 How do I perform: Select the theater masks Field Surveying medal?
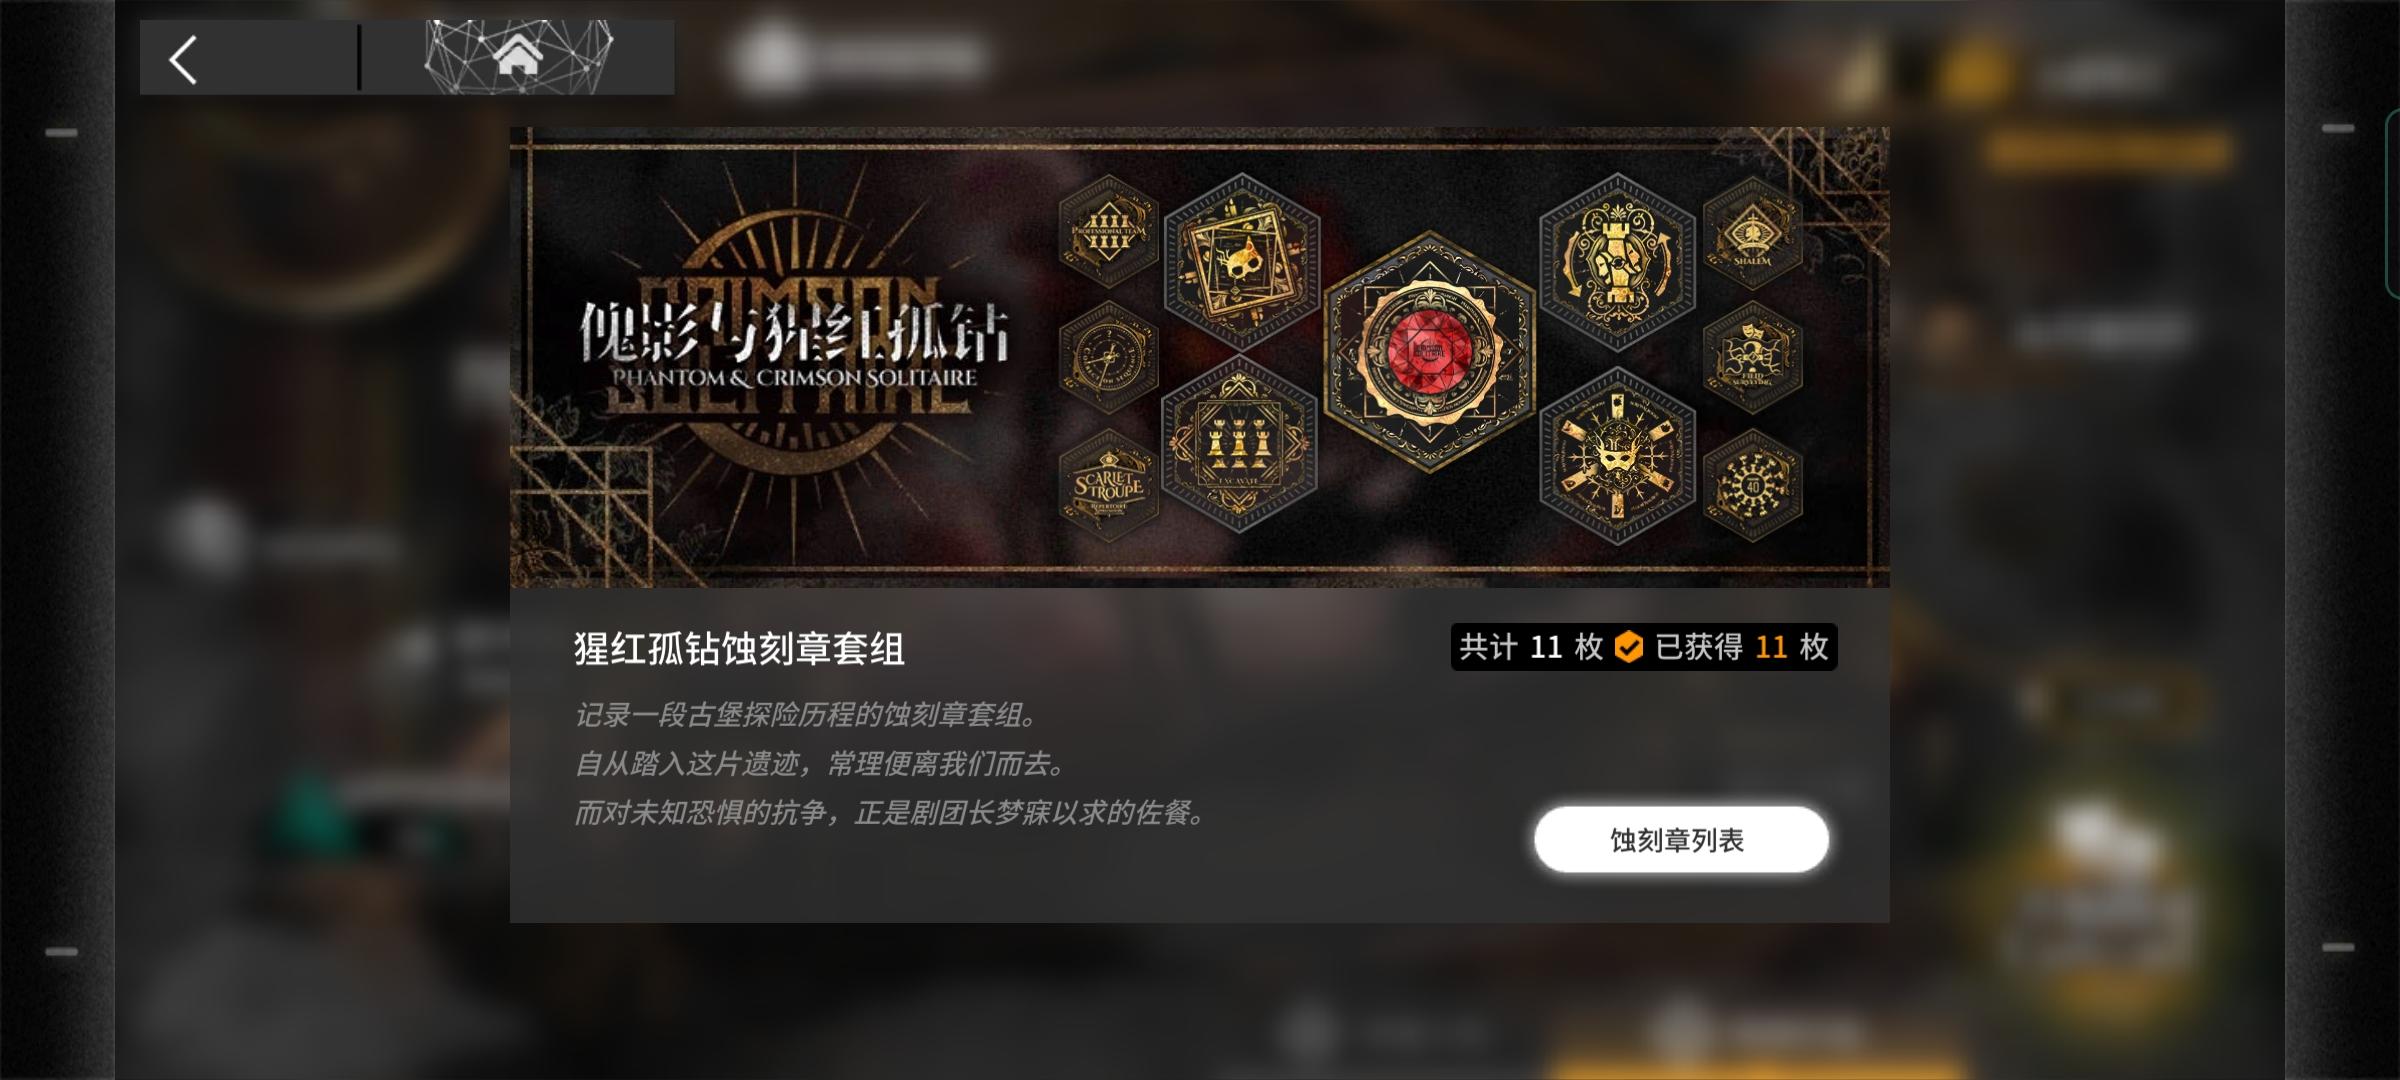pyautogui.click(x=1752, y=357)
